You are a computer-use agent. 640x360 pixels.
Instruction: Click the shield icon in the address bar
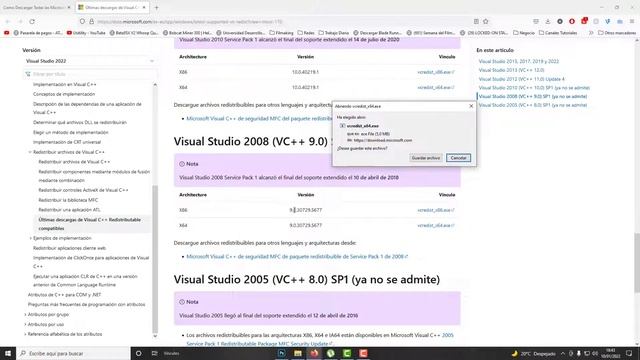coord(82,22)
